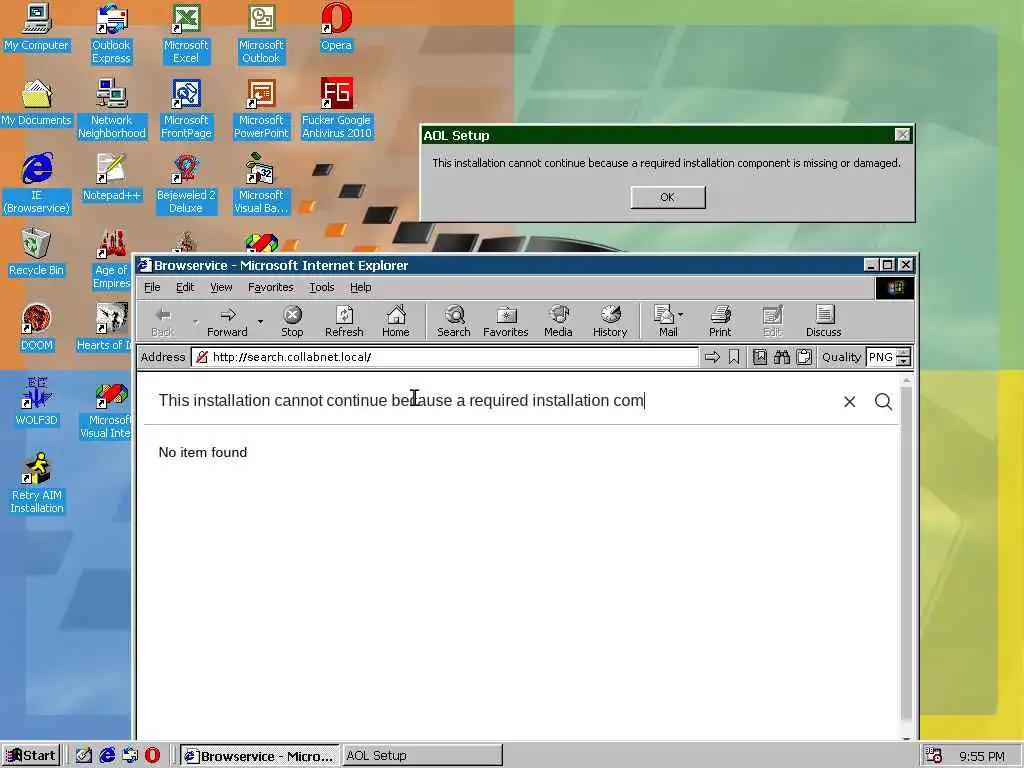Click the clipboard icon in address bar
This screenshot has width=1024, height=768.
point(805,357)
